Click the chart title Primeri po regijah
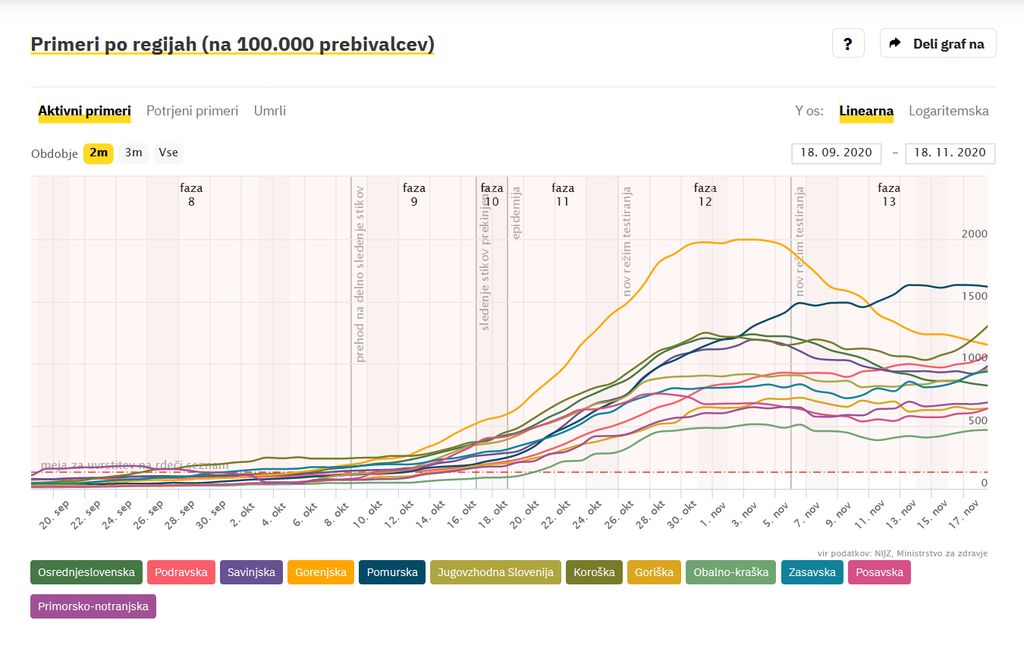The height and width of the screenshot is (658, 1024). [x=232, y=45]
